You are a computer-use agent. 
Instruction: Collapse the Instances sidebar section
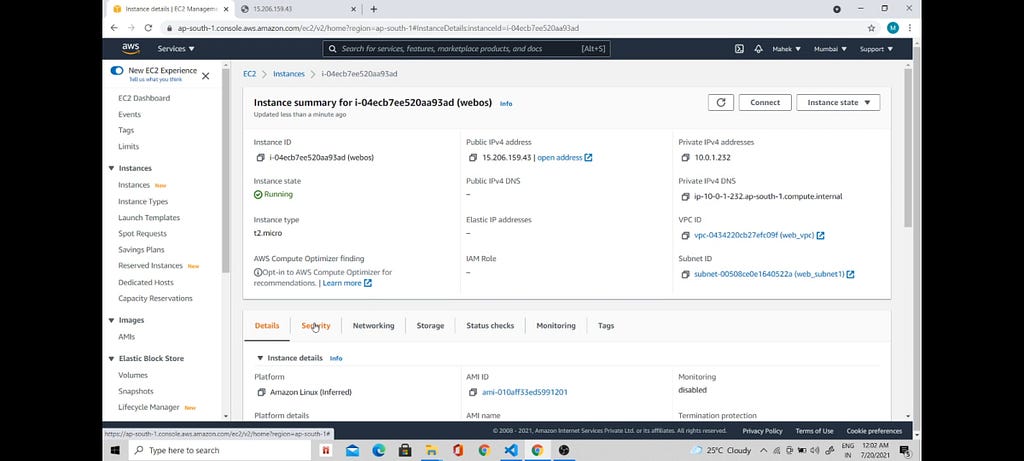pos(111,168)
